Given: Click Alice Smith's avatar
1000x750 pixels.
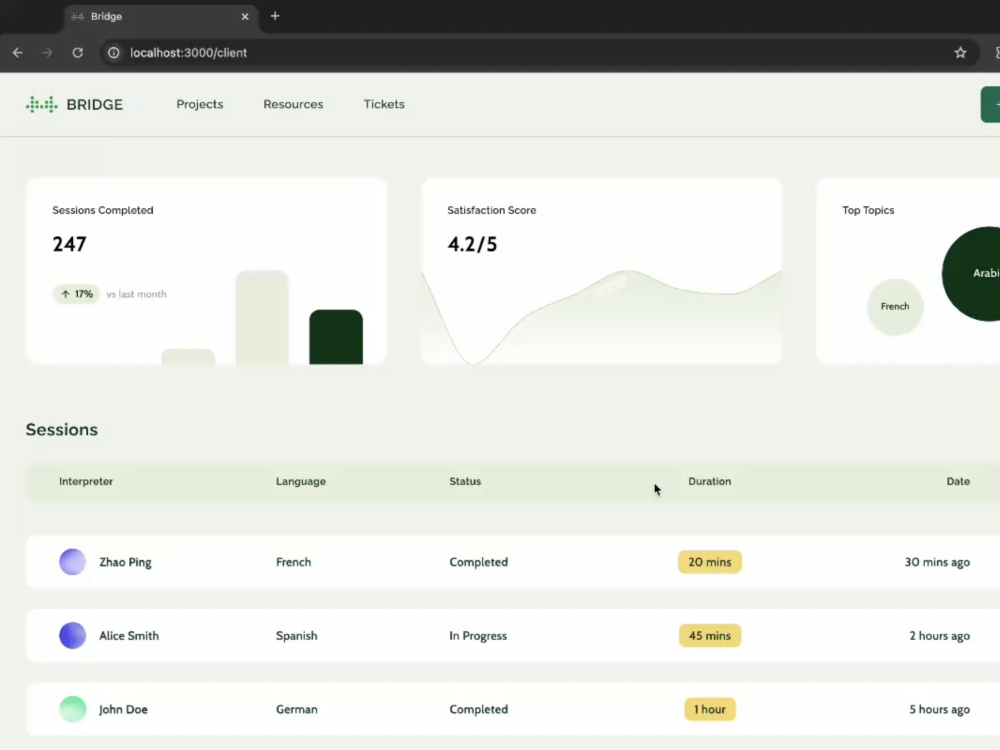Looking at the screenshot, I should (x=73, y=636).
